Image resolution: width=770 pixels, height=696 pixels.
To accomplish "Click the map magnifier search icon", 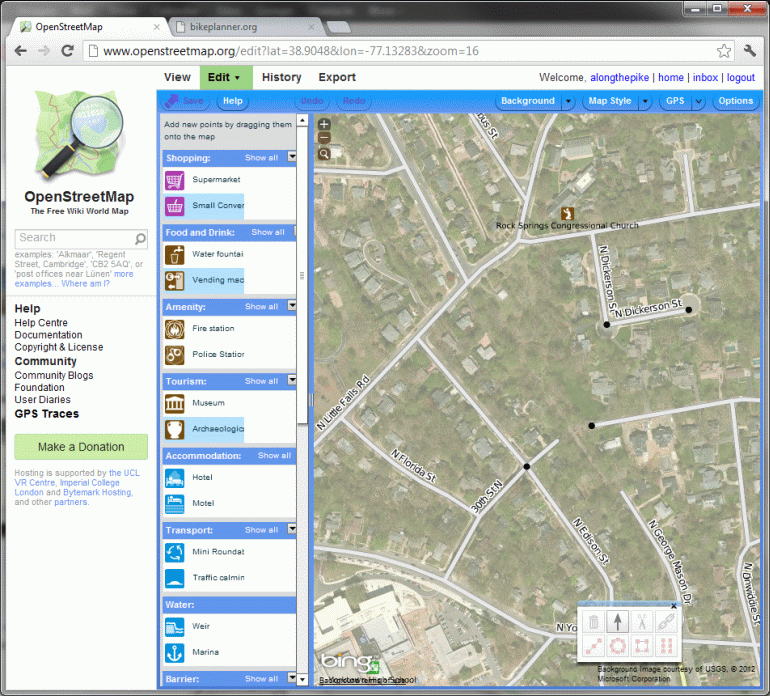I will click(x=324, y=154).
